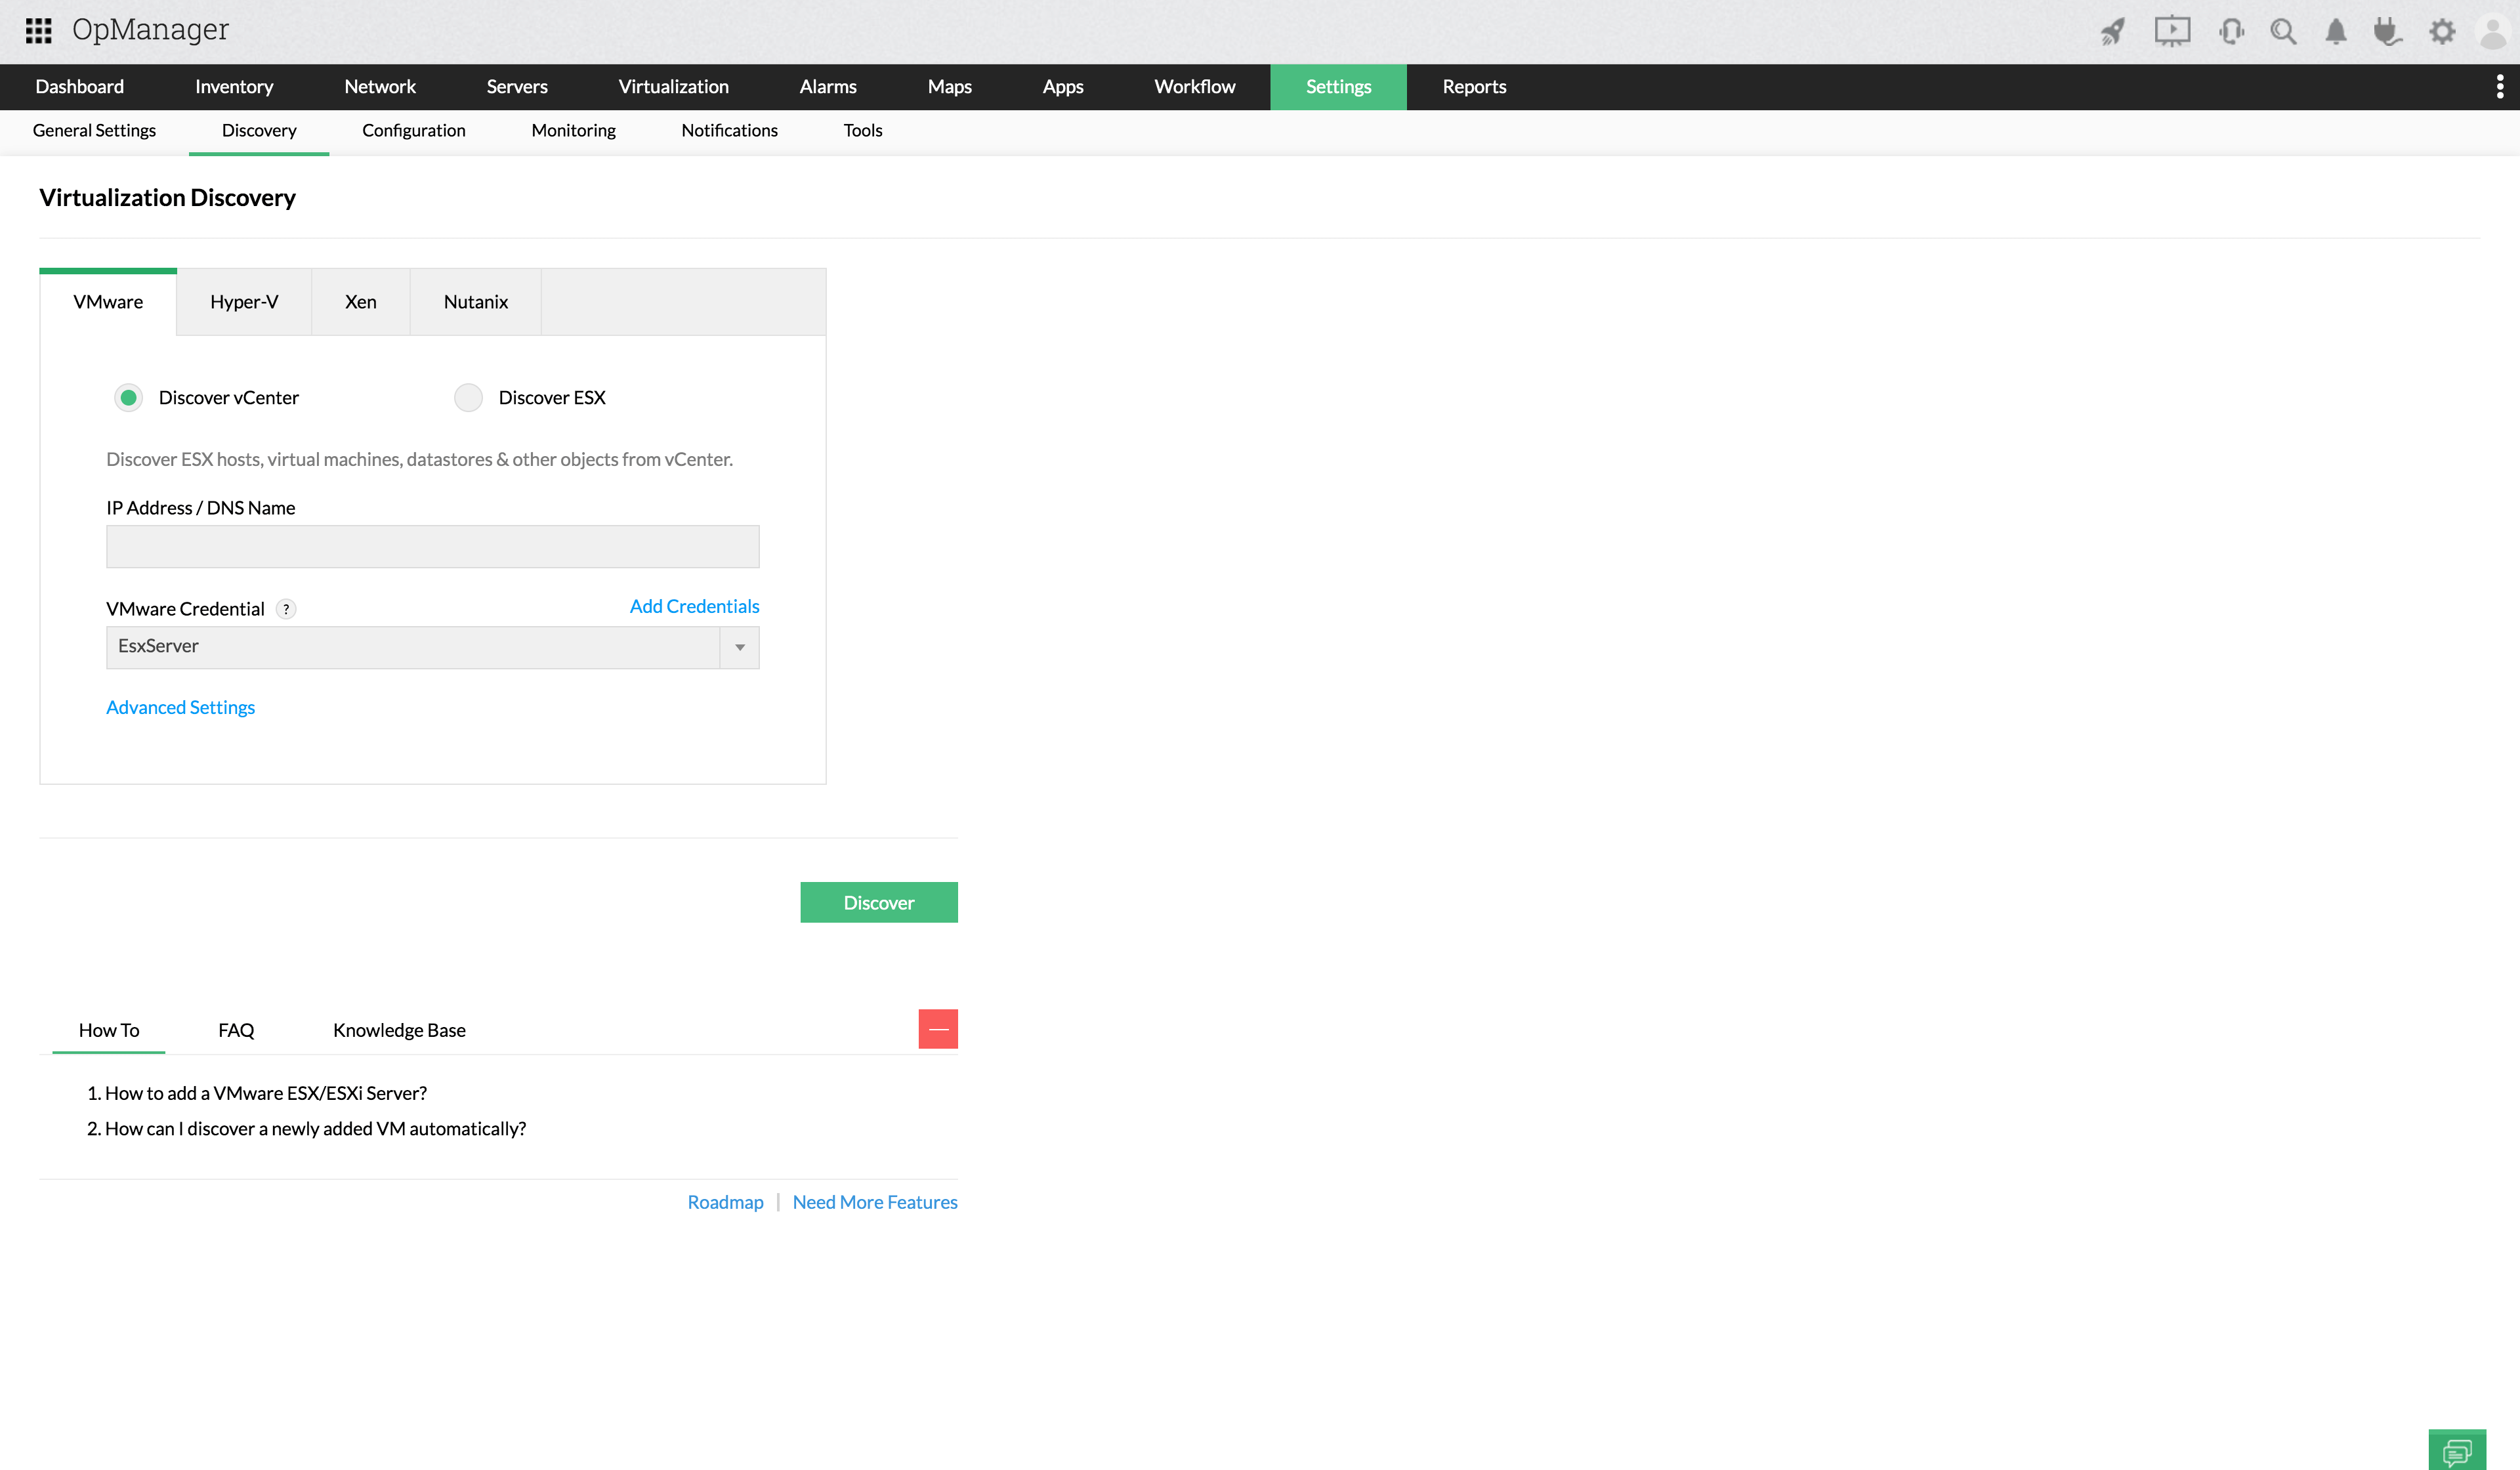Click the rocket get-started icon

2112,32
